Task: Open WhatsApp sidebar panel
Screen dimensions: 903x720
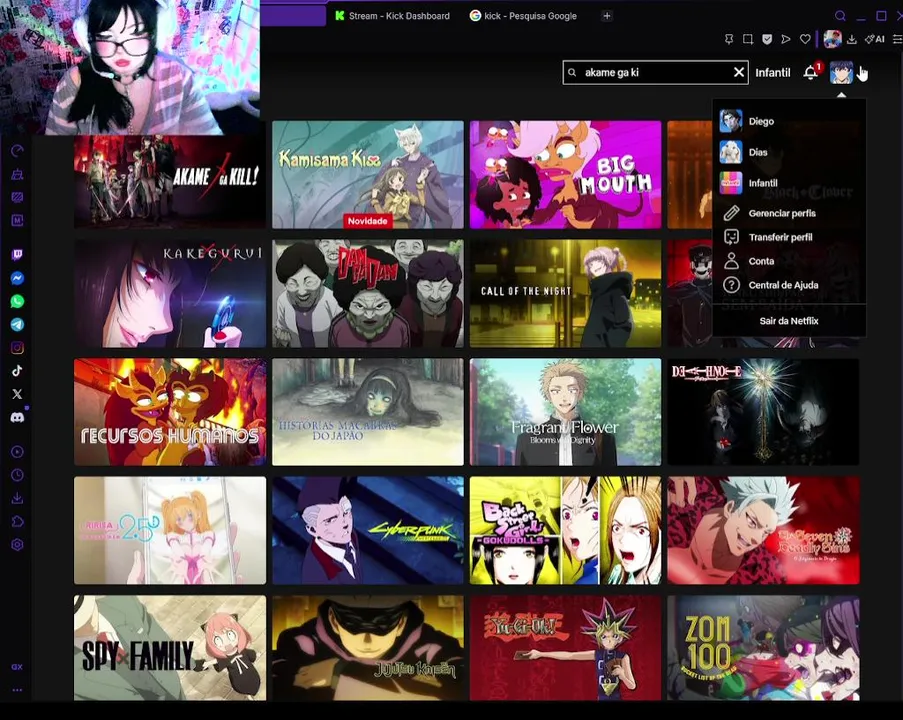Action: (17, 301)
